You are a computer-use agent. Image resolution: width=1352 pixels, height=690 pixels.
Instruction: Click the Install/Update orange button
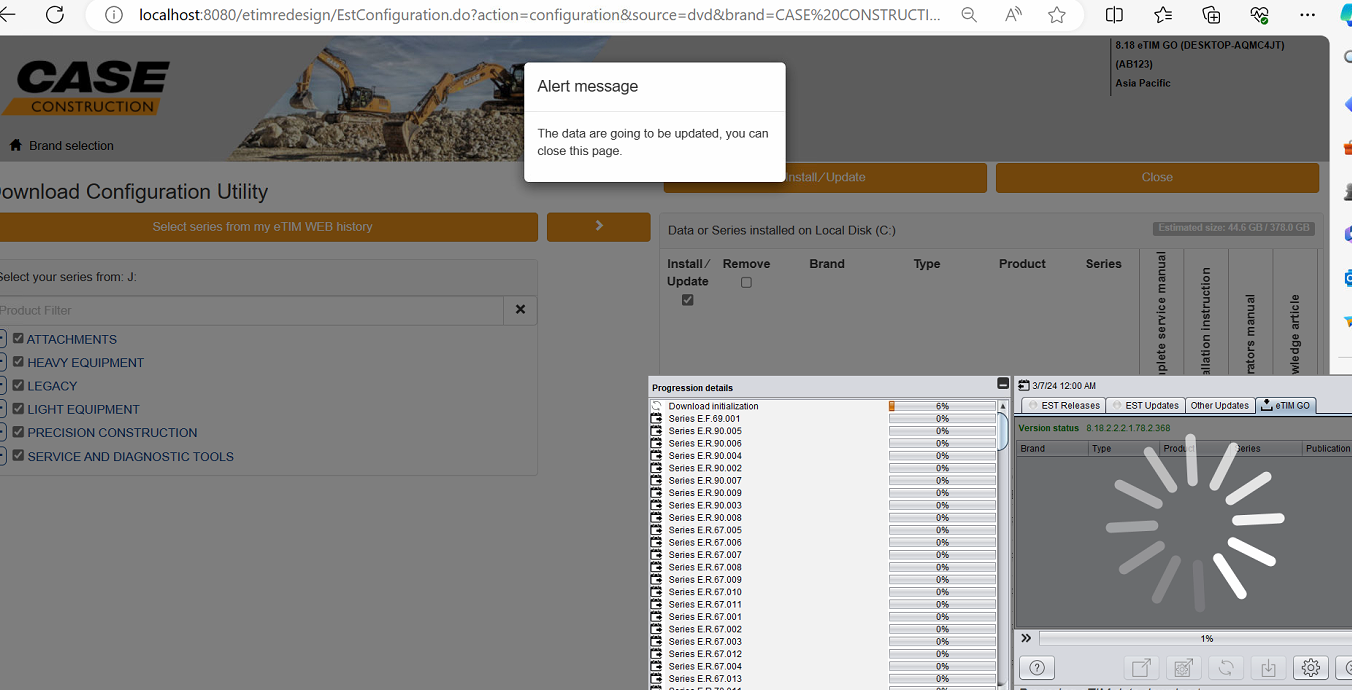(825, 177)
